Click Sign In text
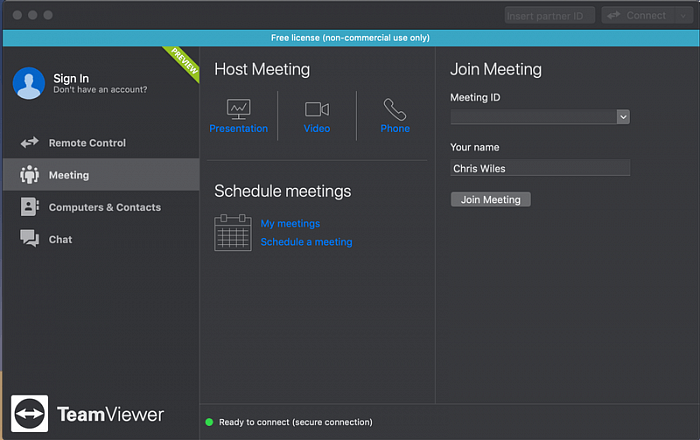The width and height of the screenshot is (700, 440). pyautogui.click(x=71, y=78)
